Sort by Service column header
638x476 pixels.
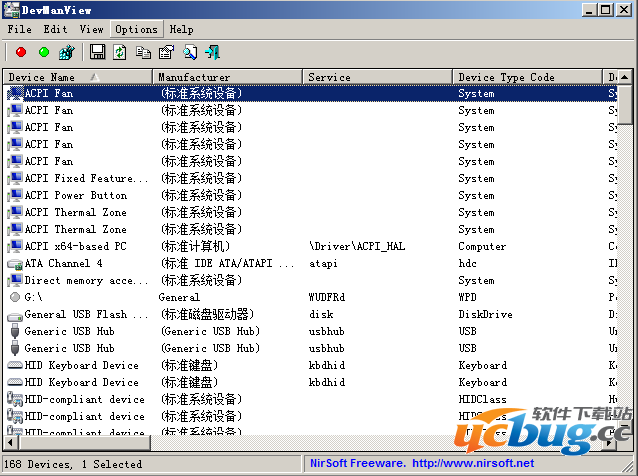pos(378,77)
